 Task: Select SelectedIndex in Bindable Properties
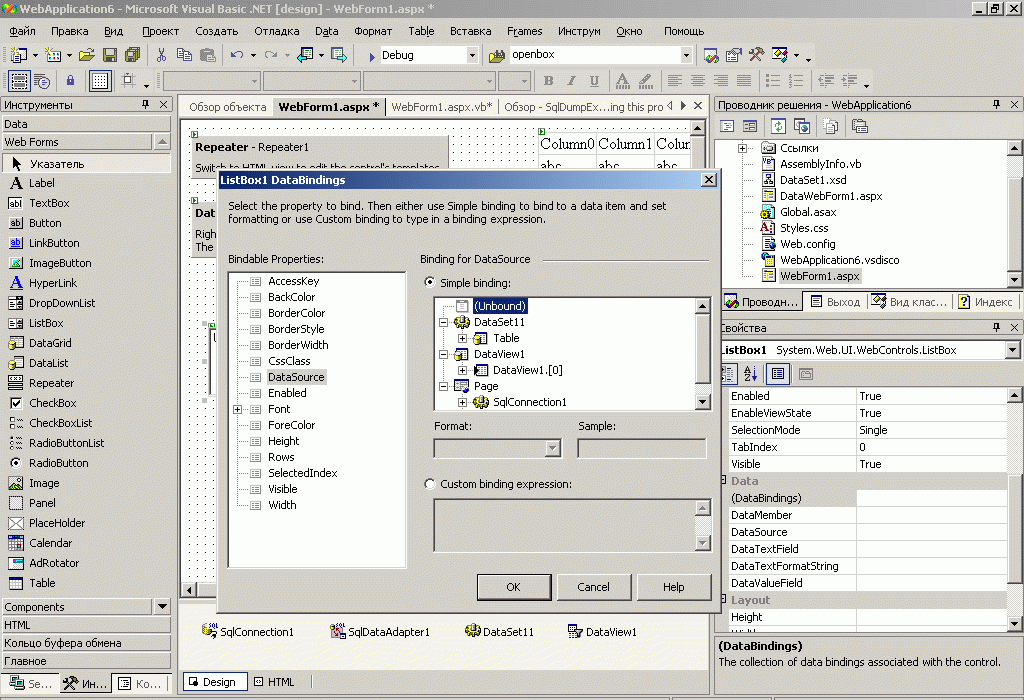point(302,473)
